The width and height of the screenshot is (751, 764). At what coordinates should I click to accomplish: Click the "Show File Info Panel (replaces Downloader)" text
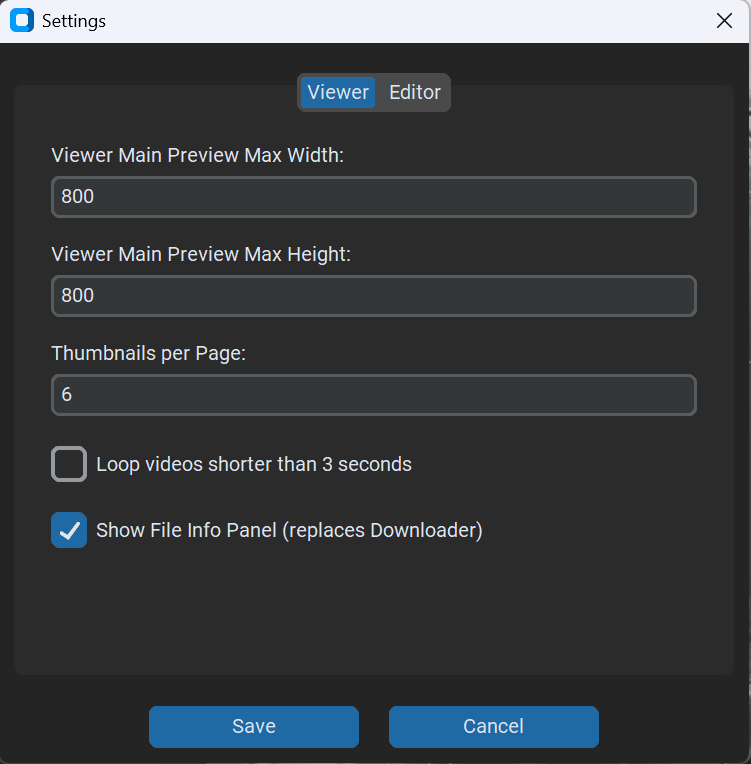(x=289, y=531)
